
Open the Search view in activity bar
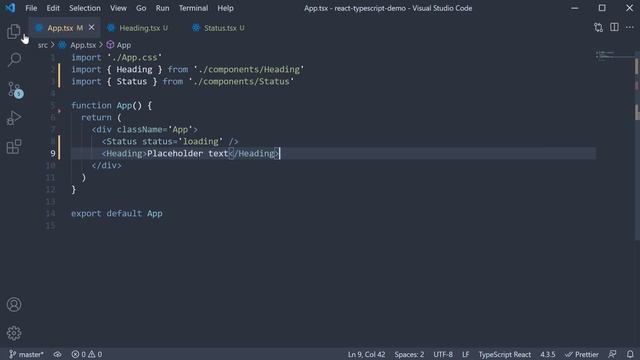click(x=14, y=60)
